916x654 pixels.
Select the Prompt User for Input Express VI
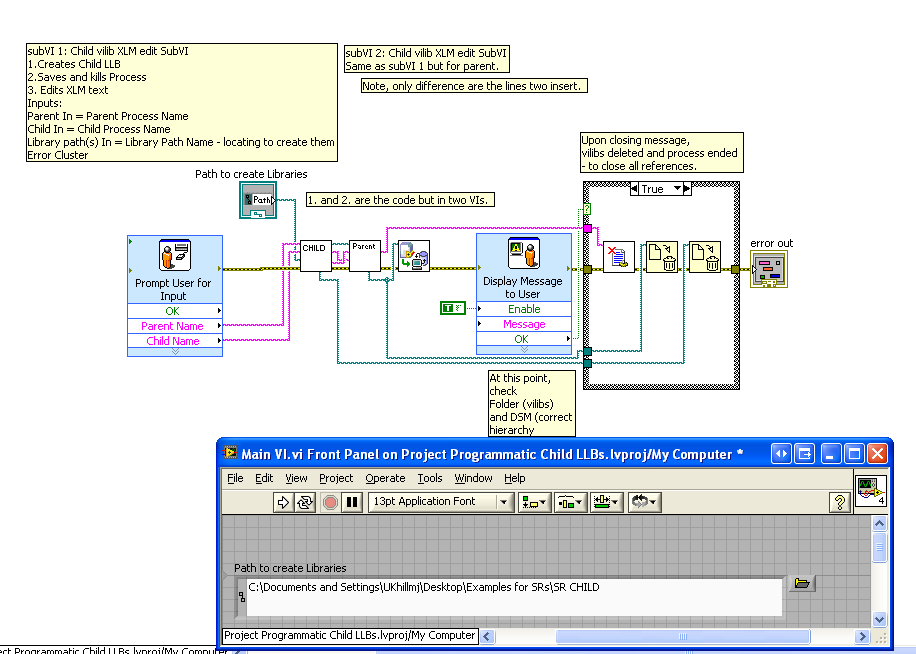pyautogui.click(x=174, y=256)
